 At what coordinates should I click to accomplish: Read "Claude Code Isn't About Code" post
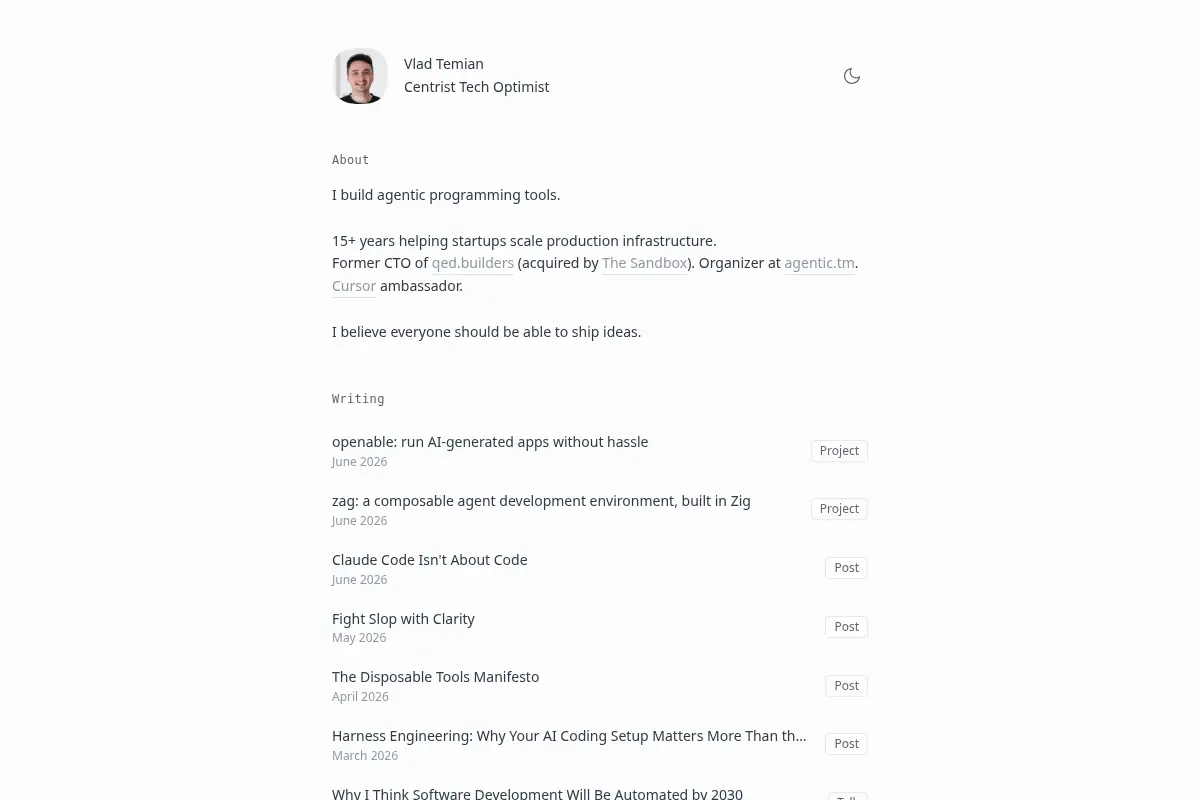point(430,560)
